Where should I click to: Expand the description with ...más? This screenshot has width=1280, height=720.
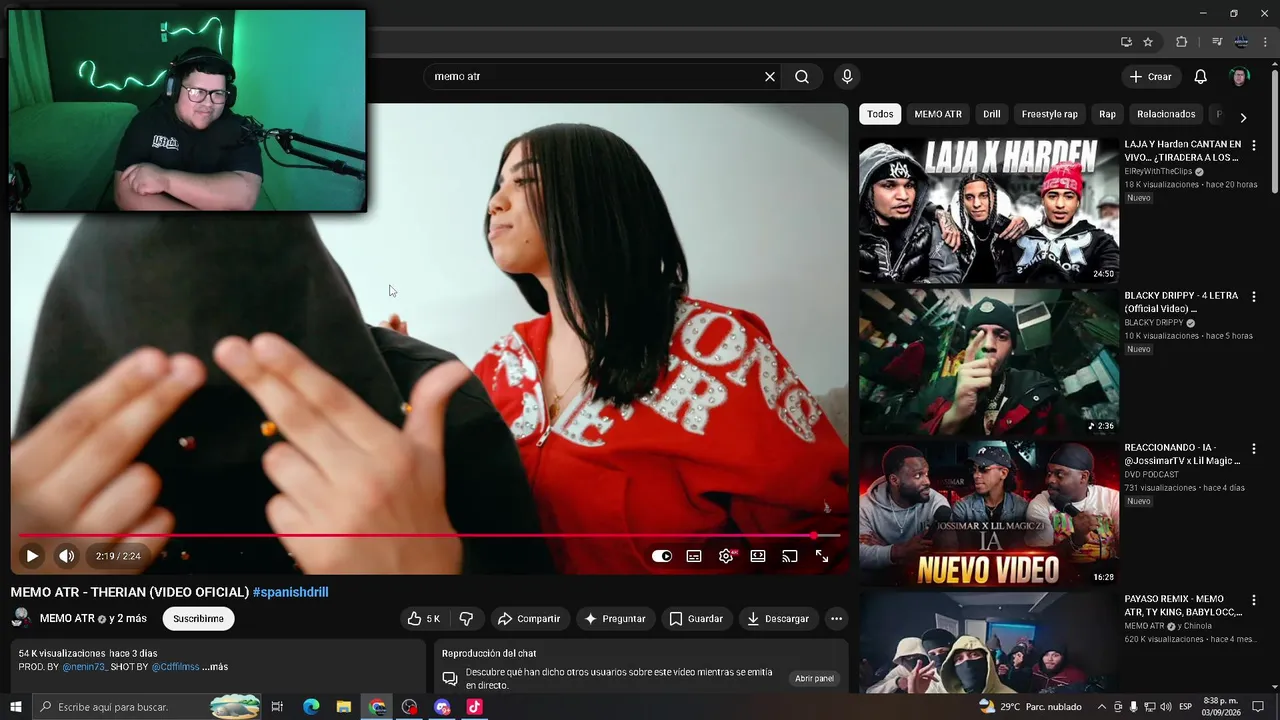click(215, 667)
